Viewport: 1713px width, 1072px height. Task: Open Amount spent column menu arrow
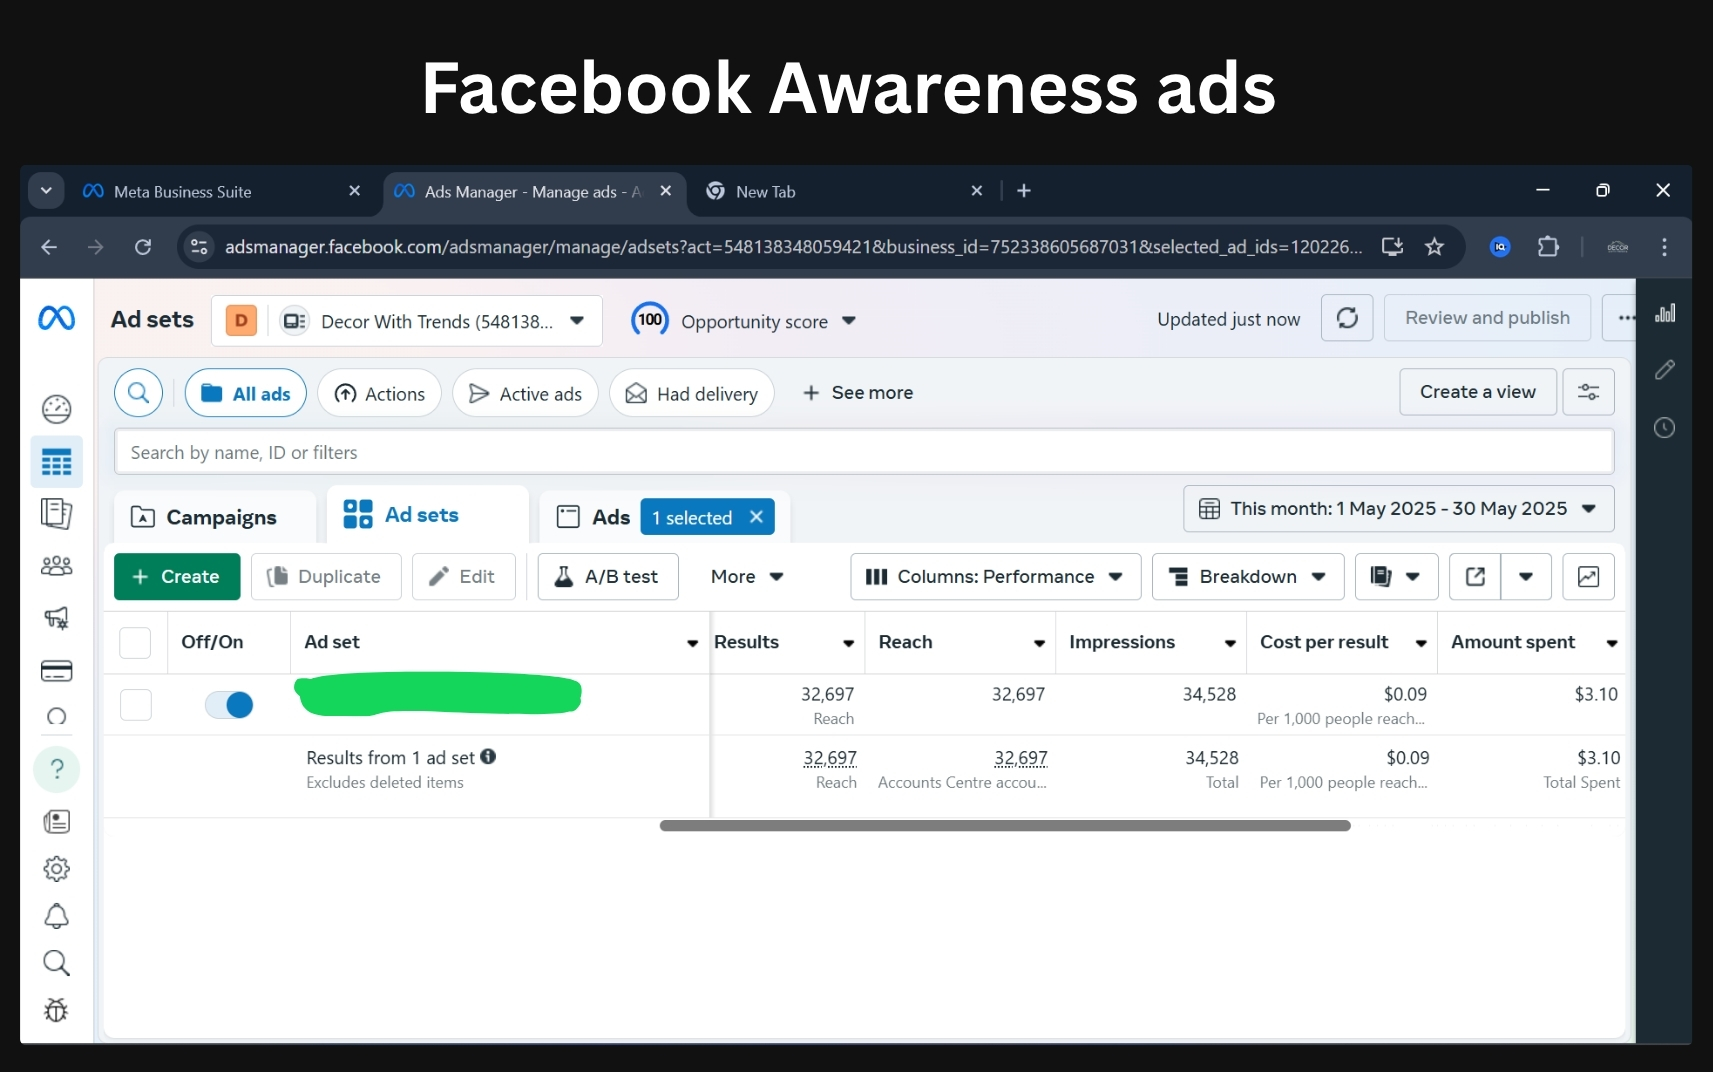[x=1612, y=643]
